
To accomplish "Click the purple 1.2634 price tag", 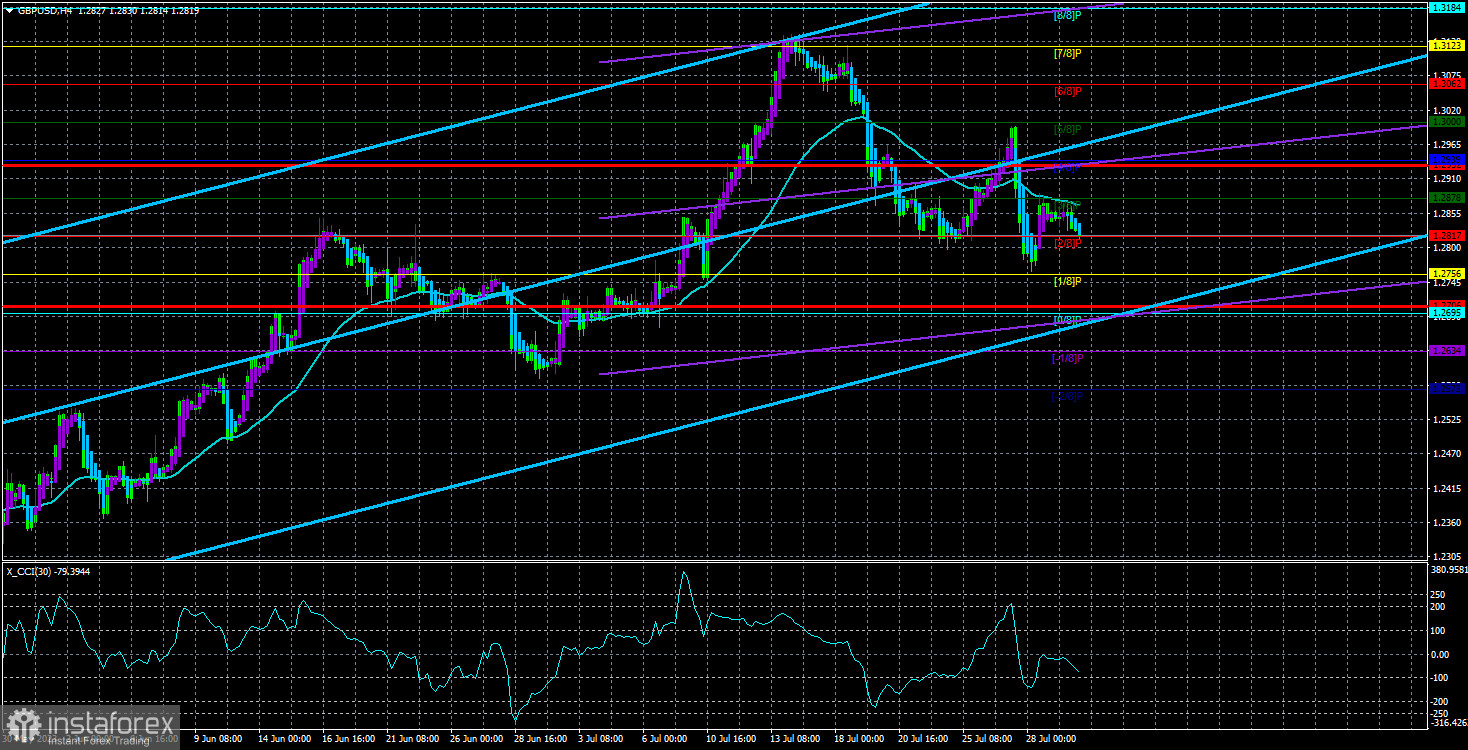I will (x=1446, y=350).
